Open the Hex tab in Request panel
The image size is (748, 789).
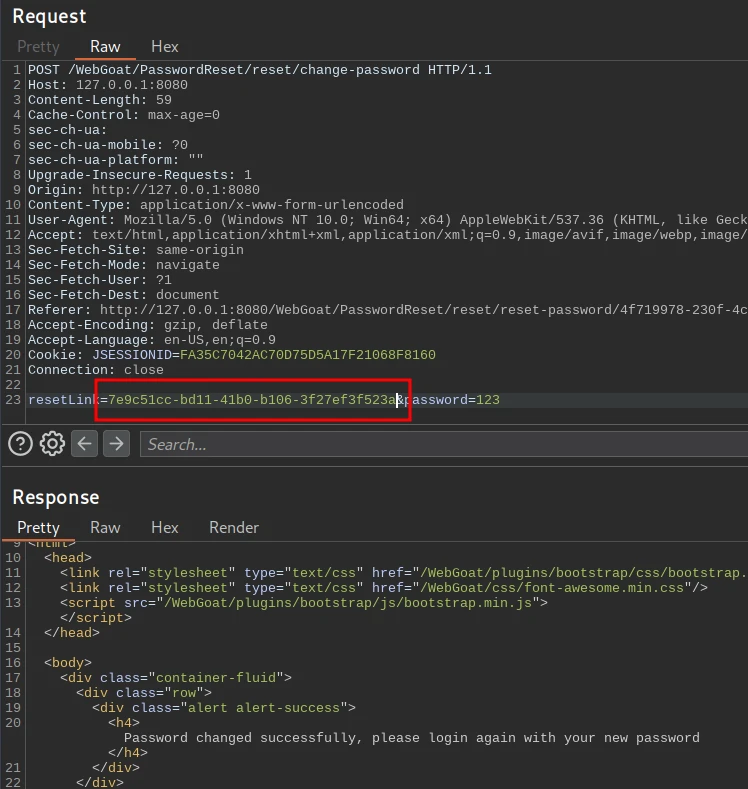[165, 46]
